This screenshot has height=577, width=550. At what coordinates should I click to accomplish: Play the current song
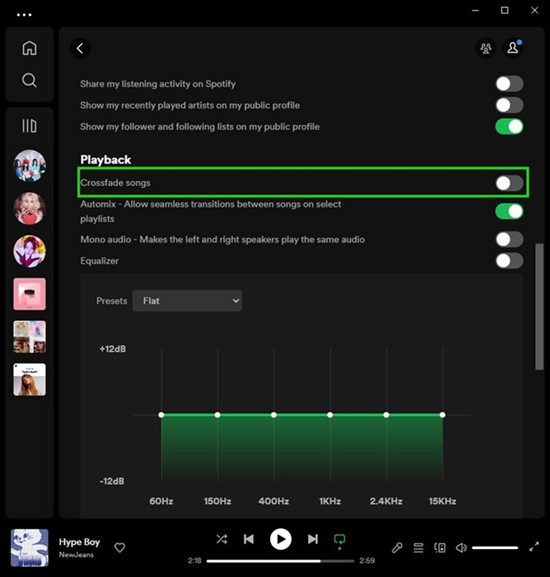point(281,539)
